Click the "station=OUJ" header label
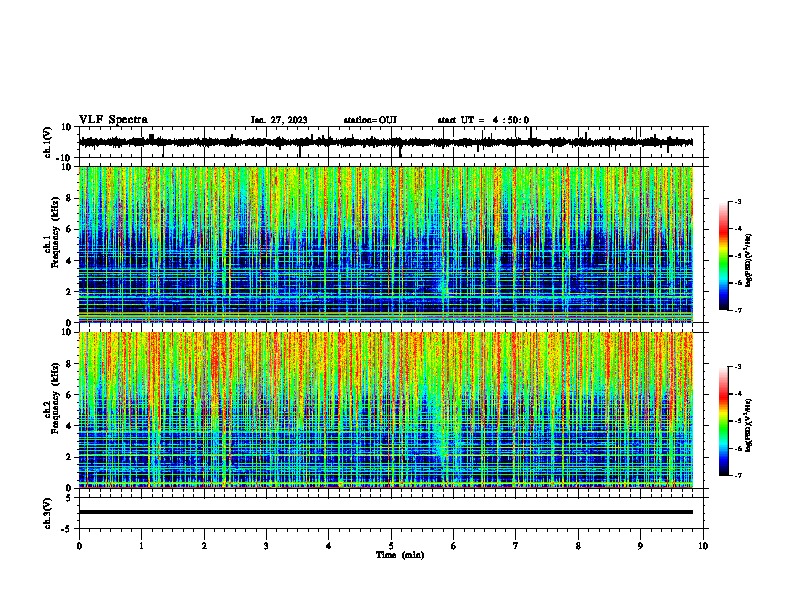The image size is (792, 612). 370,120
